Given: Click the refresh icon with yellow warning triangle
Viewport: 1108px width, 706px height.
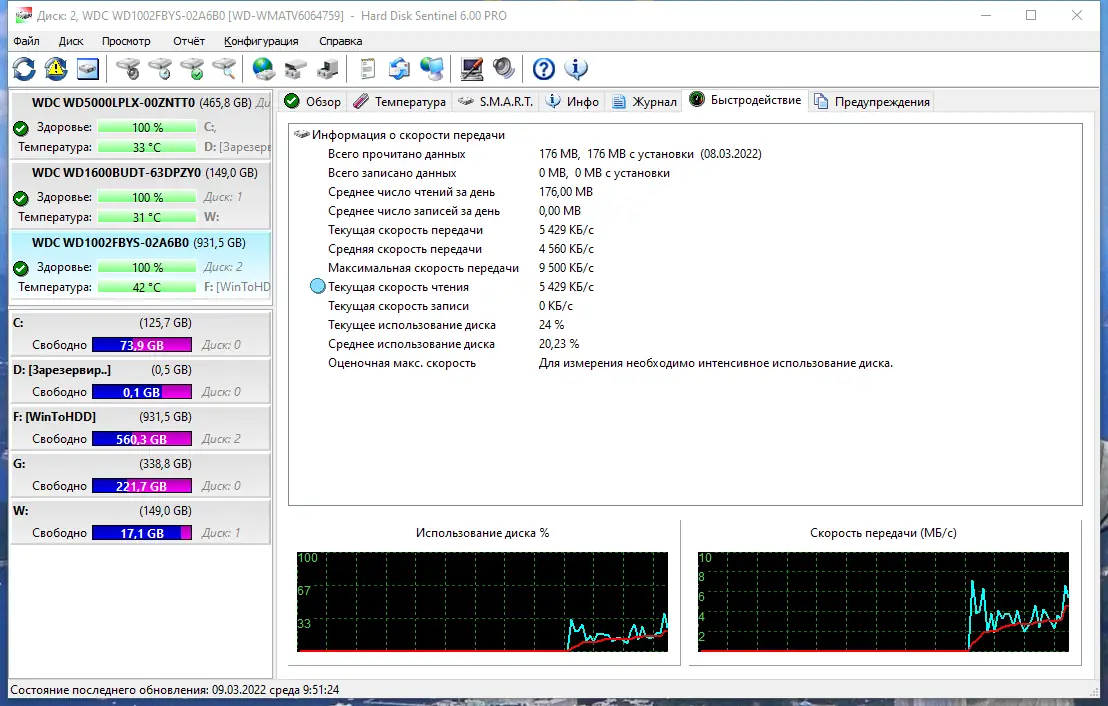Looking at the screenshot, I should [56, 69].
